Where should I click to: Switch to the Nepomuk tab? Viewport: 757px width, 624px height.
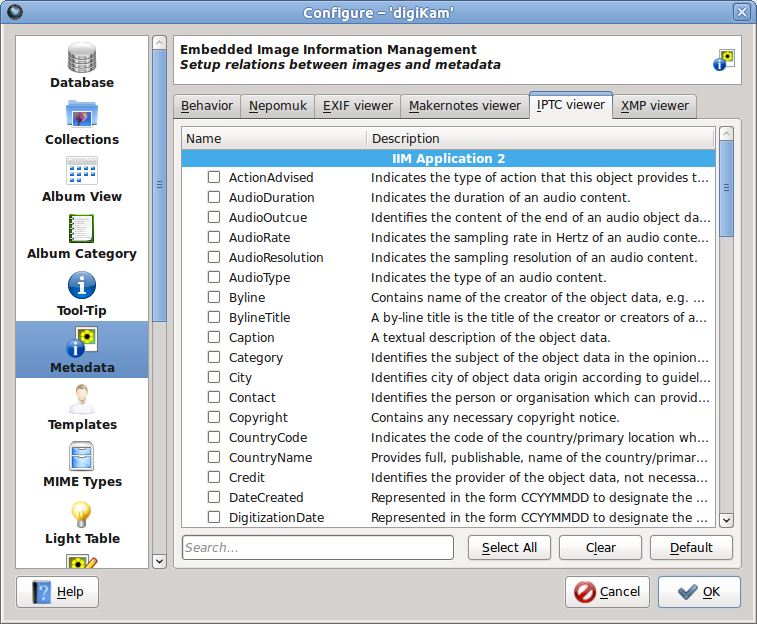pos(278,106)
